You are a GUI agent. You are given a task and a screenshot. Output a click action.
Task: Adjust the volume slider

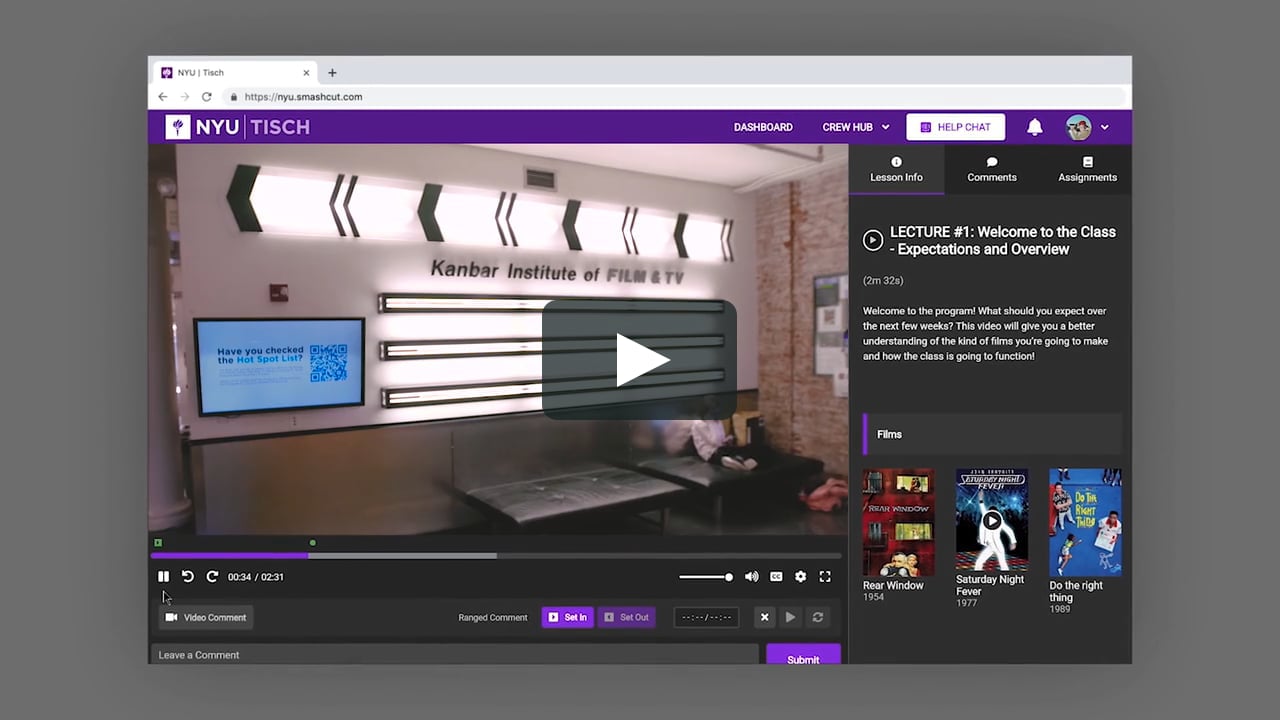click(706, 577)
